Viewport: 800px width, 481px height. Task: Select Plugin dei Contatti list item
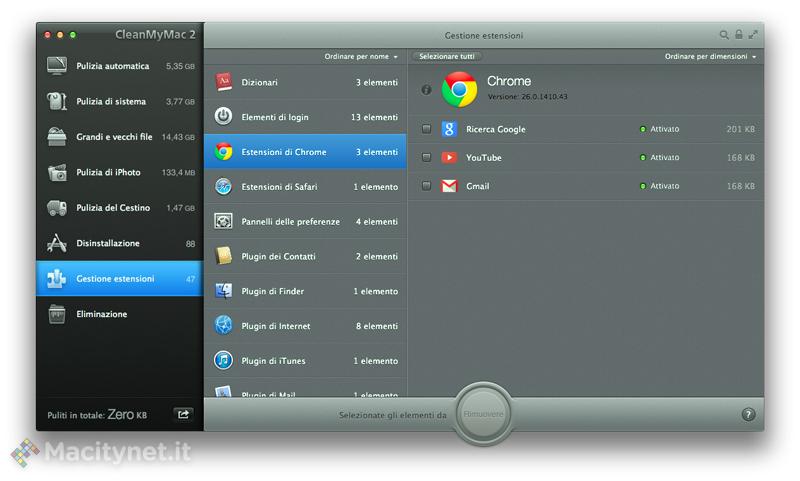[306, 256]
